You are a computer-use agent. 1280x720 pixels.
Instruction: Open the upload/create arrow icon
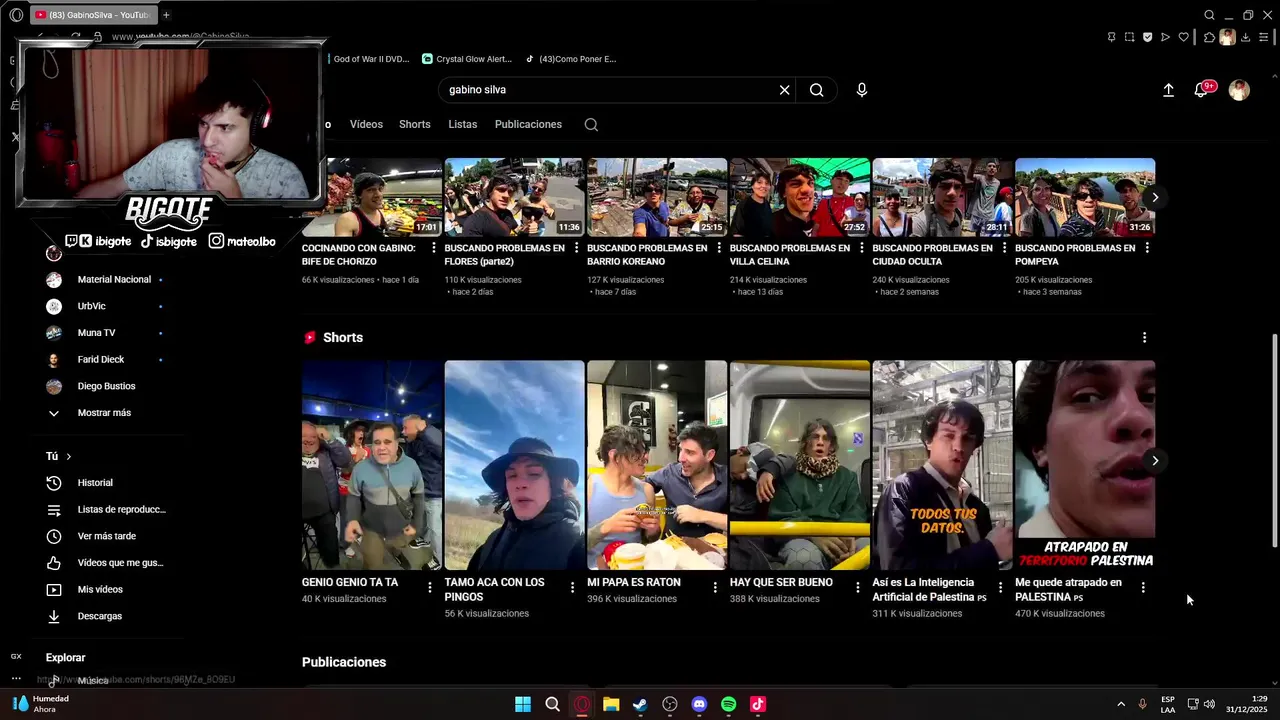point(1168,90)
